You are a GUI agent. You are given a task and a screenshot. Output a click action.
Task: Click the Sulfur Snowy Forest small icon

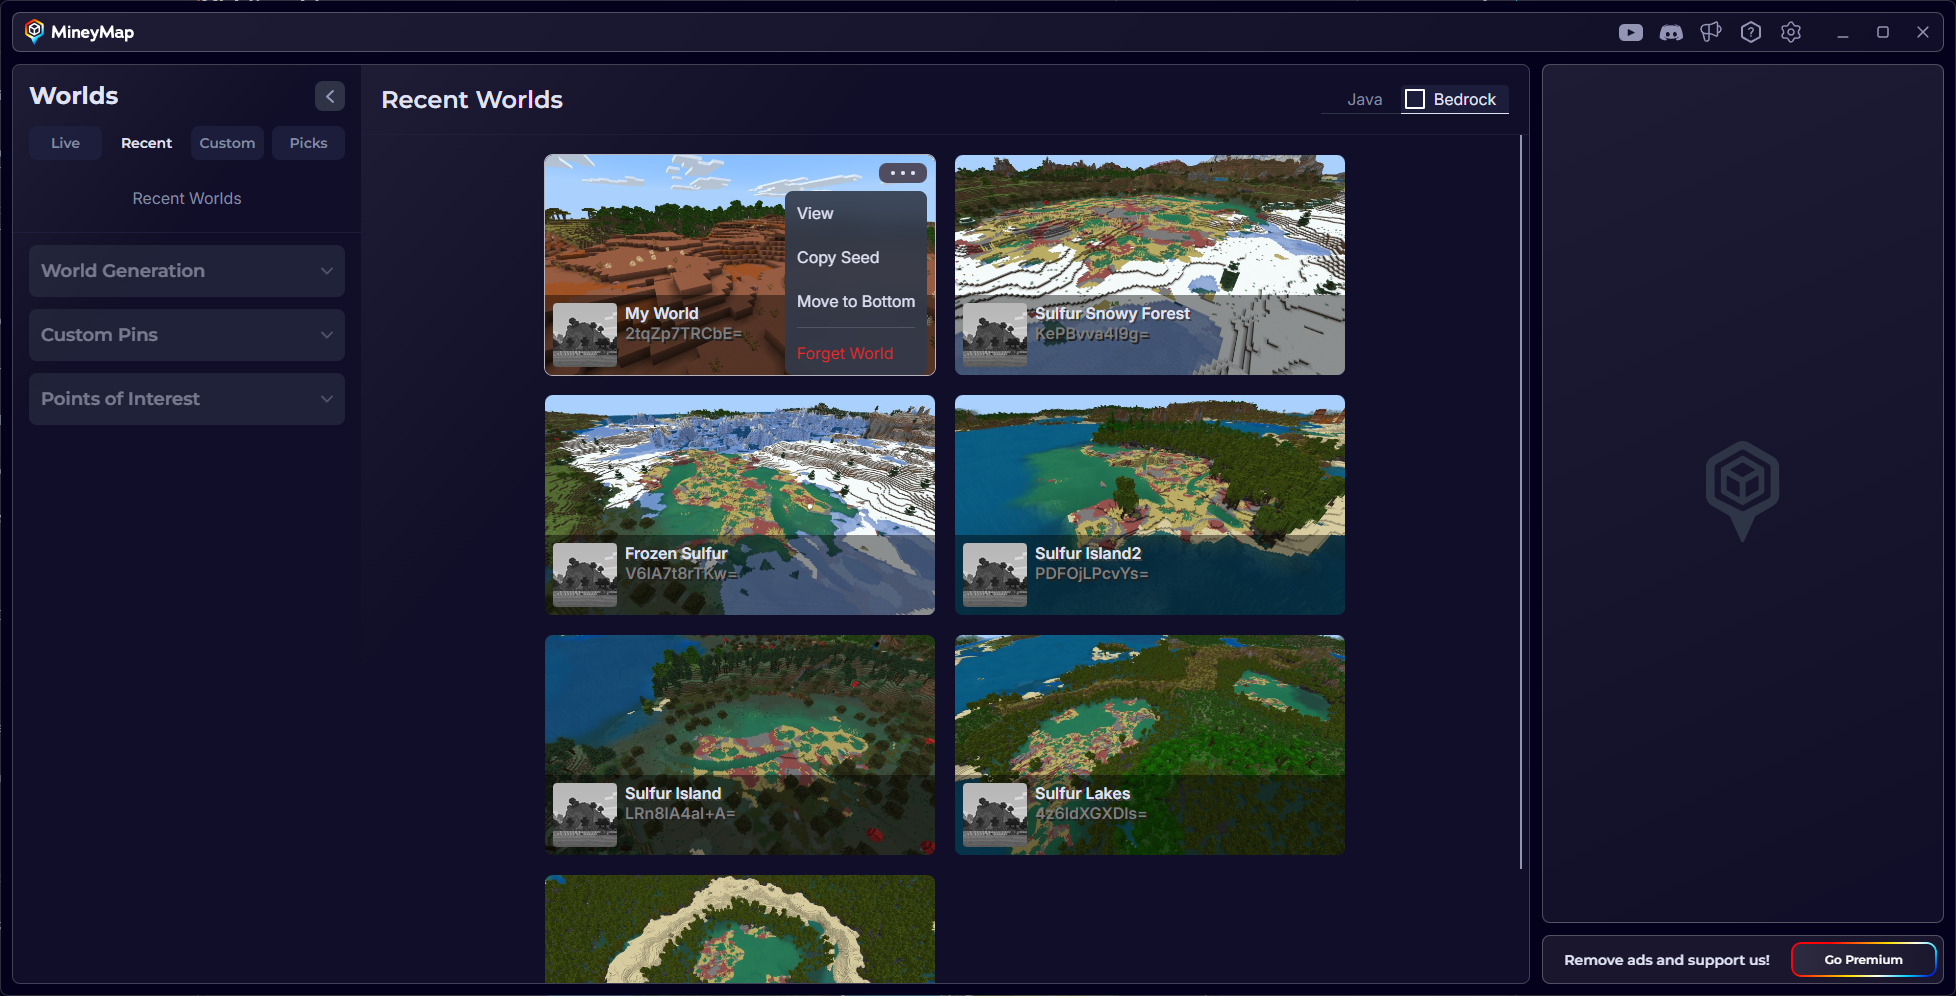pos(995,335)
